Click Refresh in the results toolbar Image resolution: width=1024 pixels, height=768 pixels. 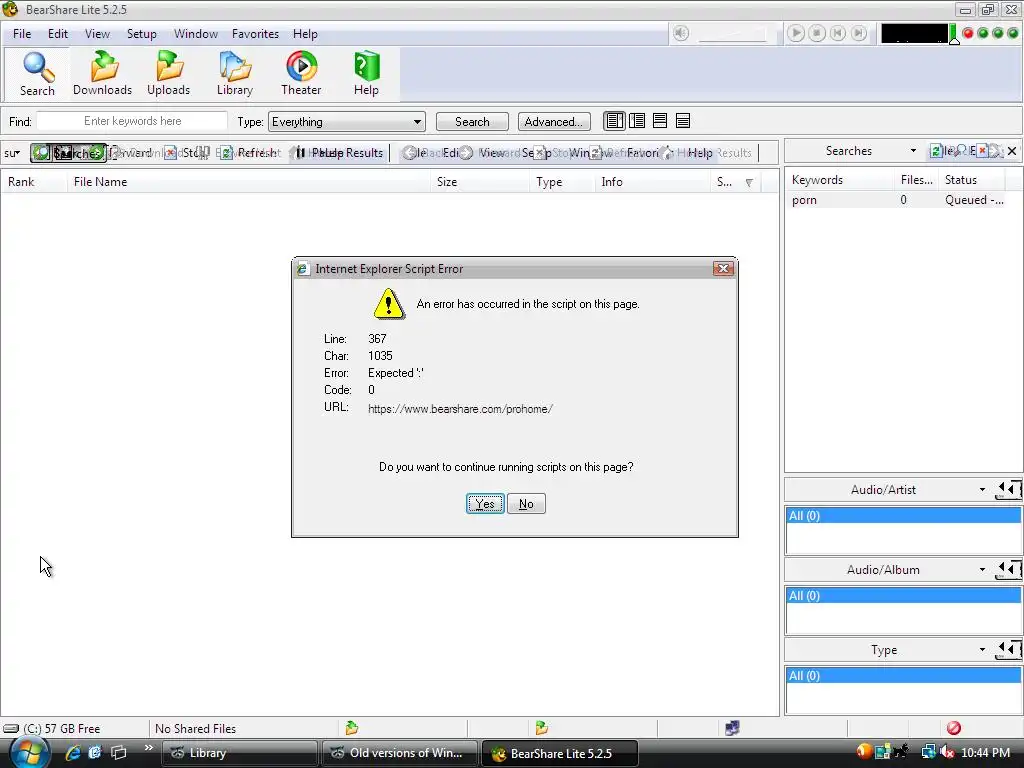click(x=249, y=153)
